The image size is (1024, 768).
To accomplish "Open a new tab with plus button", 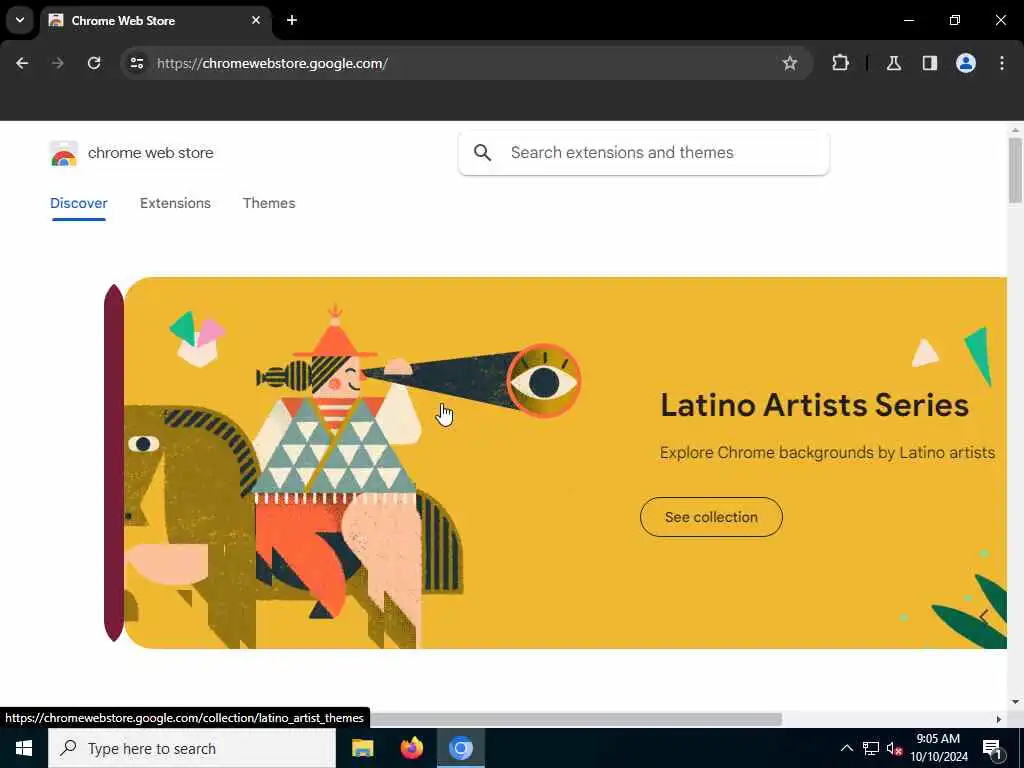I will pos(292,20).
